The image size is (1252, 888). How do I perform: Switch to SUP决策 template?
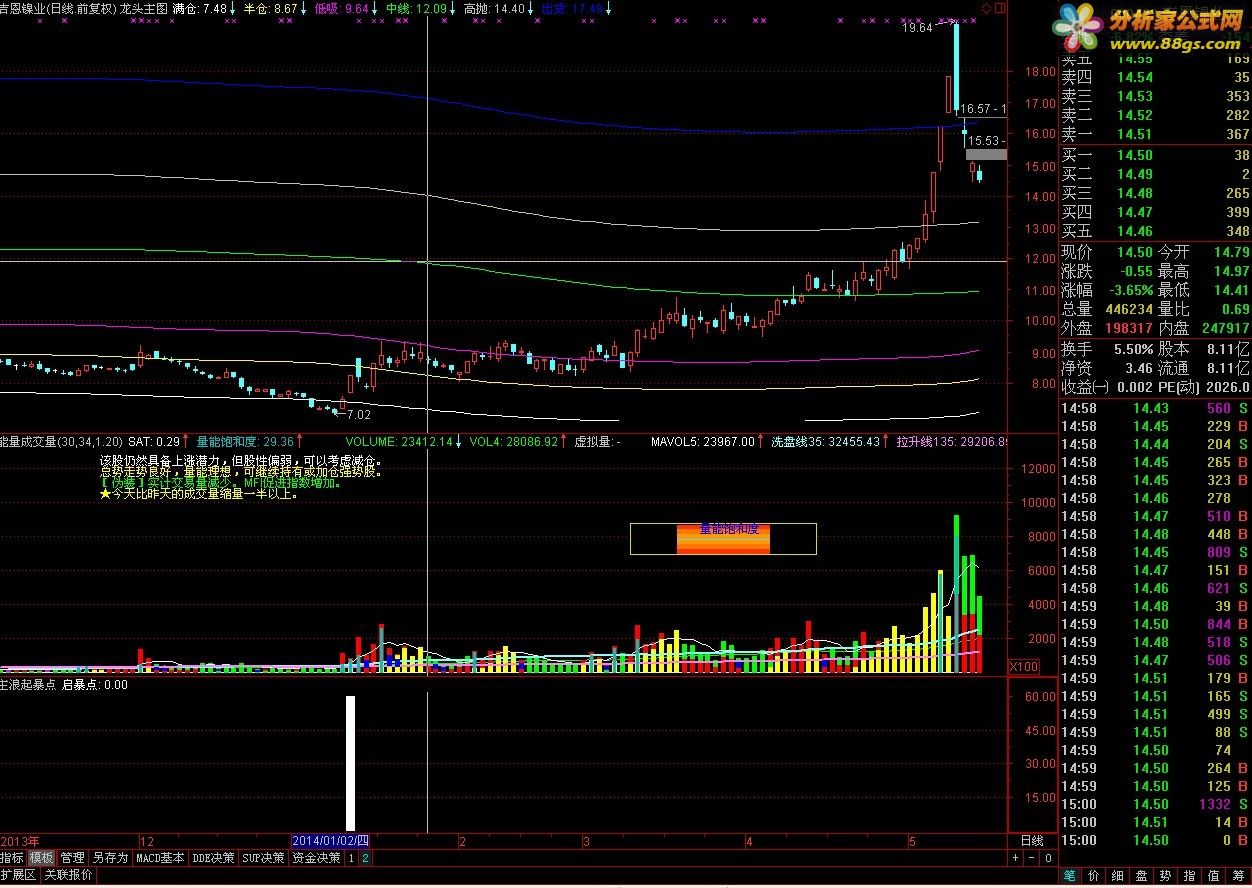click(265, 857)
